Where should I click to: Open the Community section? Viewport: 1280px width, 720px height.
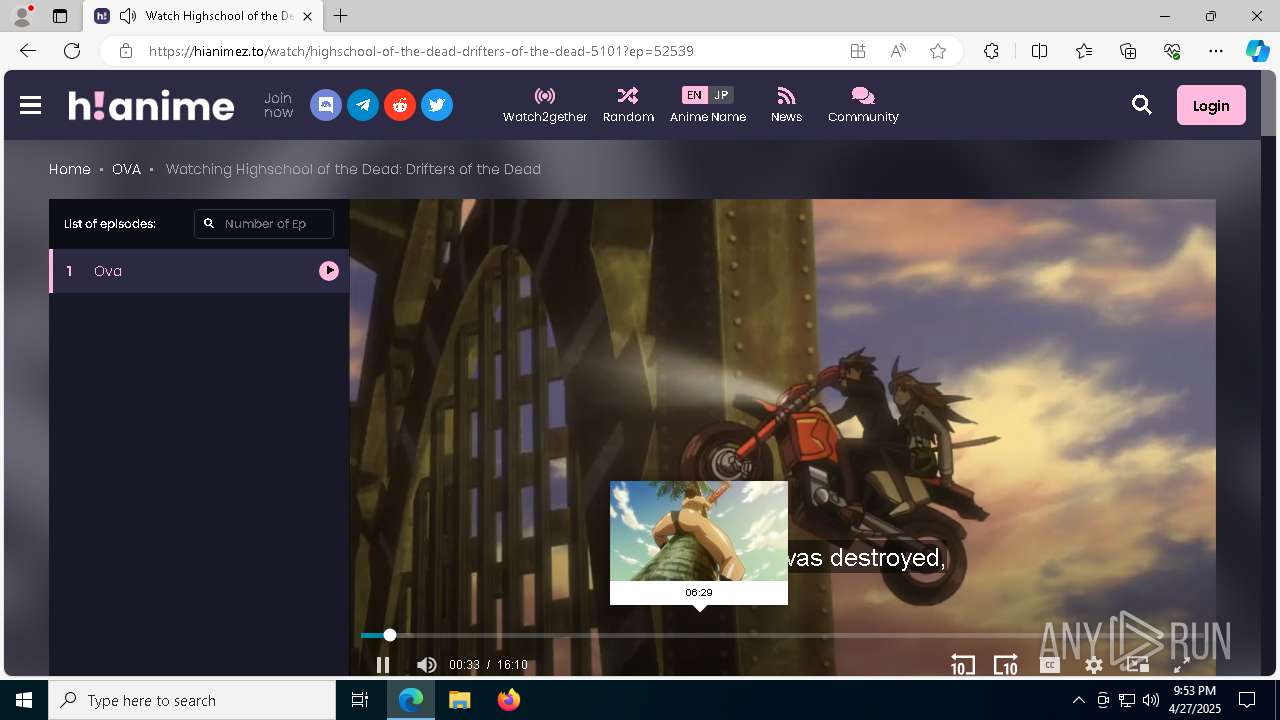pyautogui.click(x=863, y=105)
